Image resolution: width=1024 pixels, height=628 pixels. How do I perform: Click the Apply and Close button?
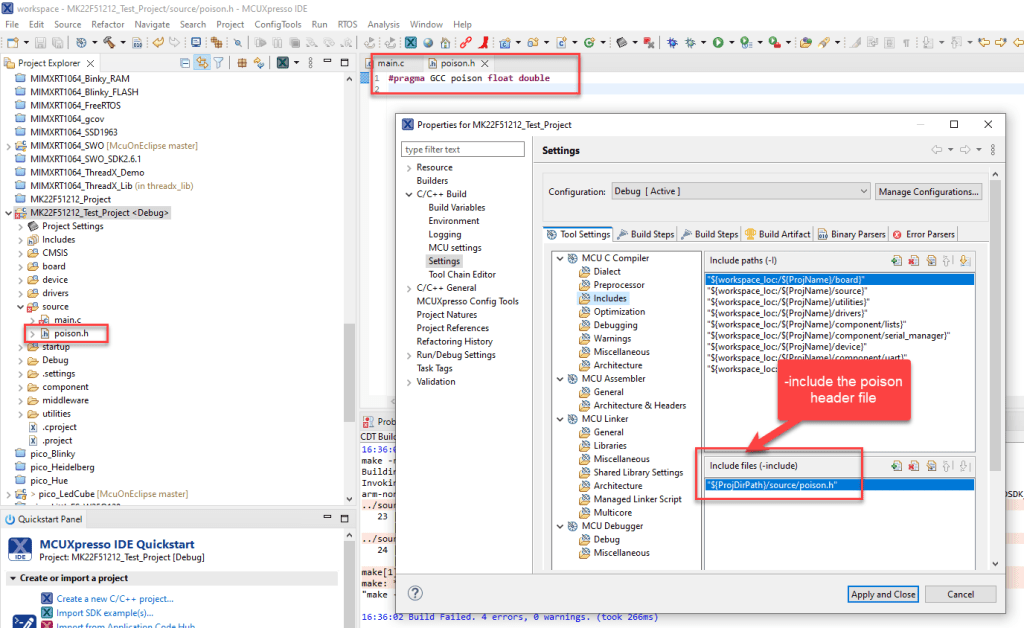point(883,594)
